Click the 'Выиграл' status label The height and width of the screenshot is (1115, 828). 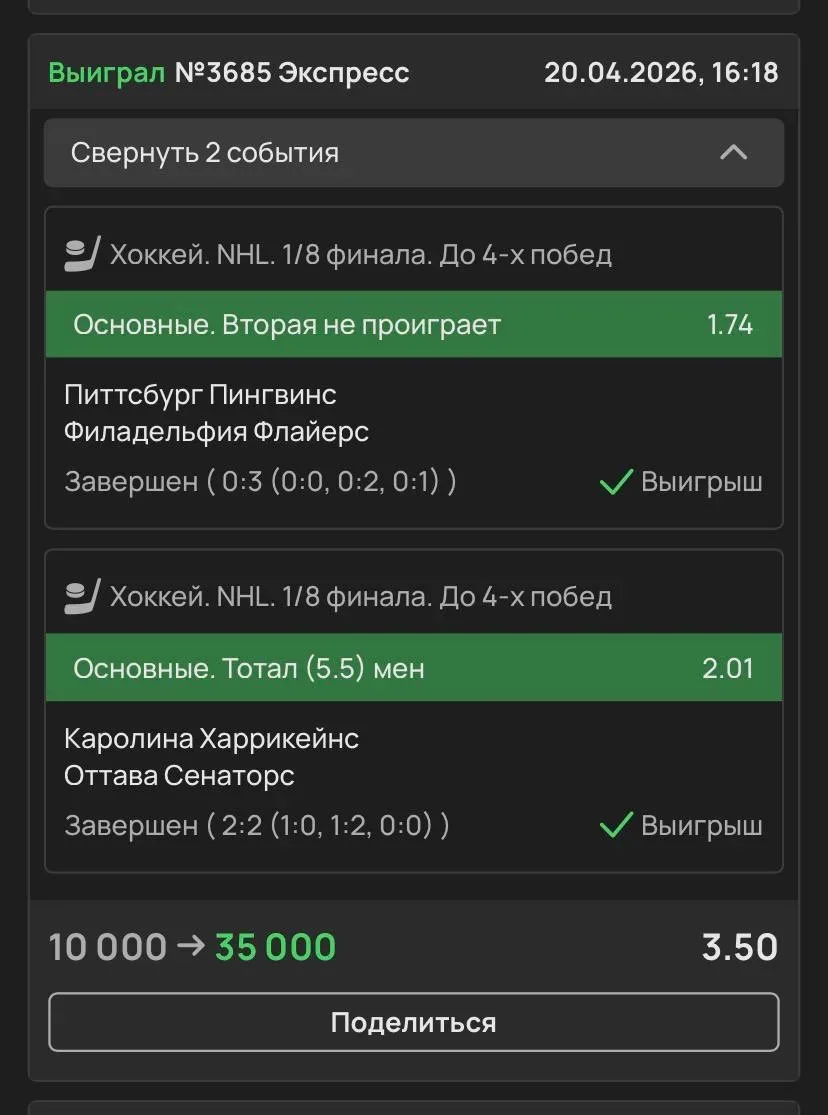[x=106, y=73]
